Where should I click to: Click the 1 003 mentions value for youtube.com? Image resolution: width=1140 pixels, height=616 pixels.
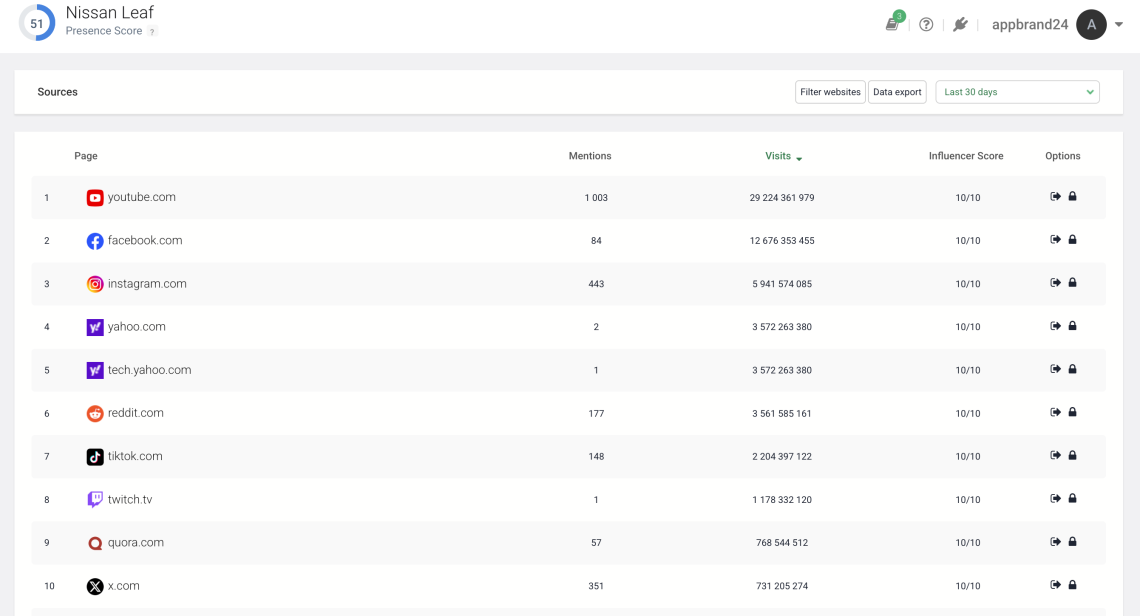[596, 198]
